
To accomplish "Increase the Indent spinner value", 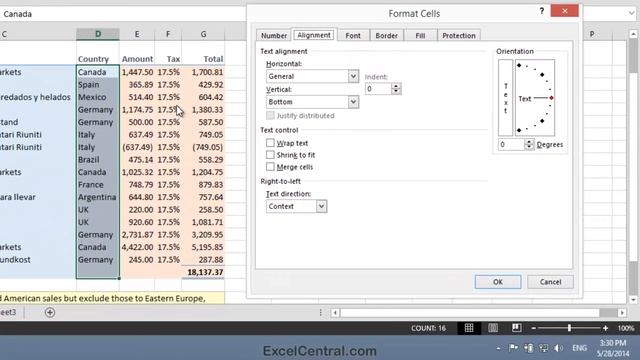I will 396,86.
